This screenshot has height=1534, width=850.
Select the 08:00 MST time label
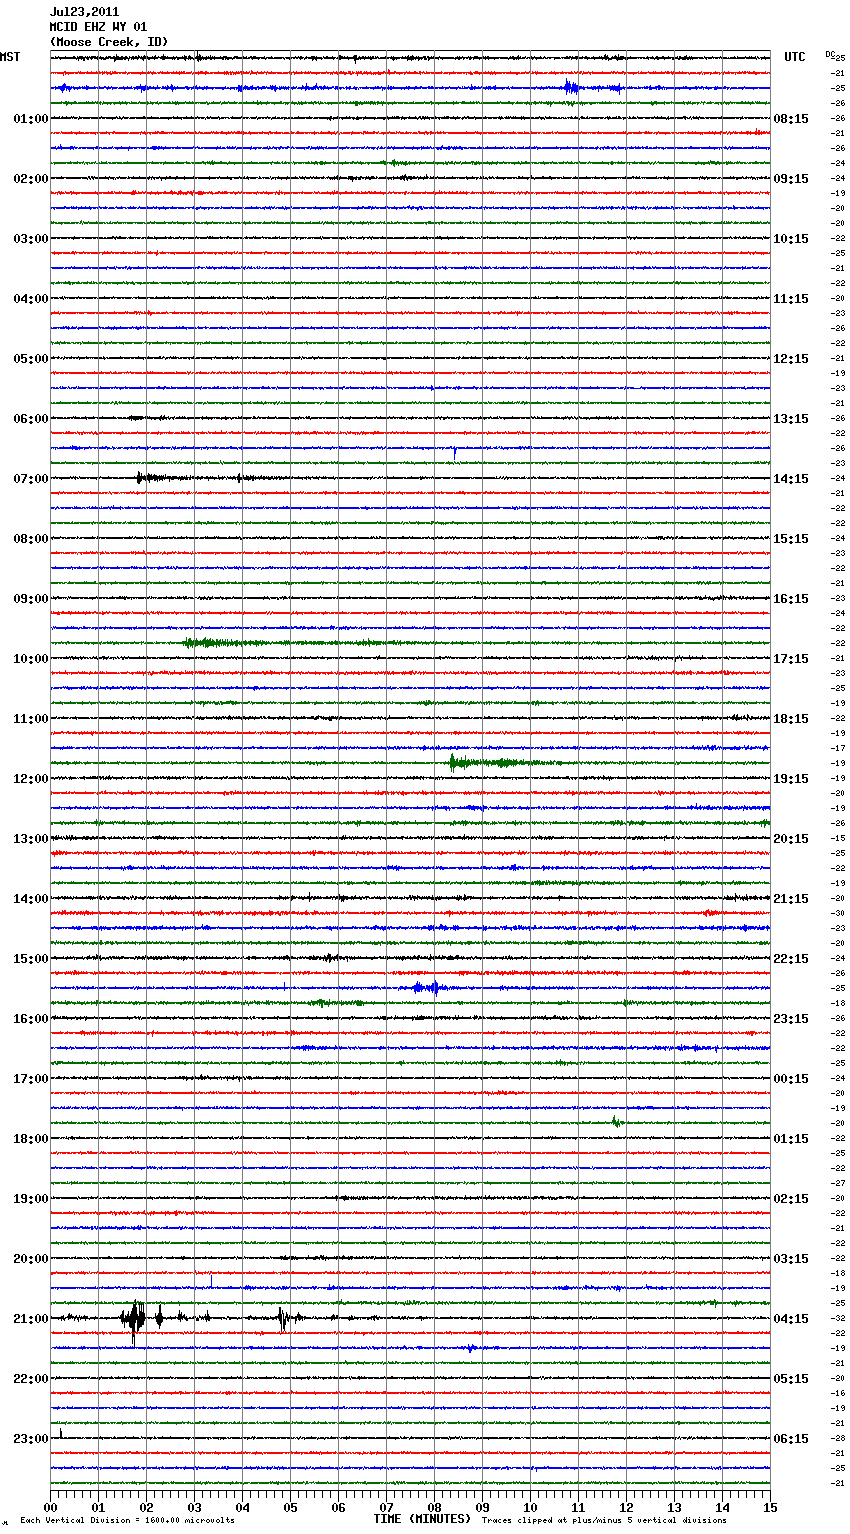pos(30,539)
